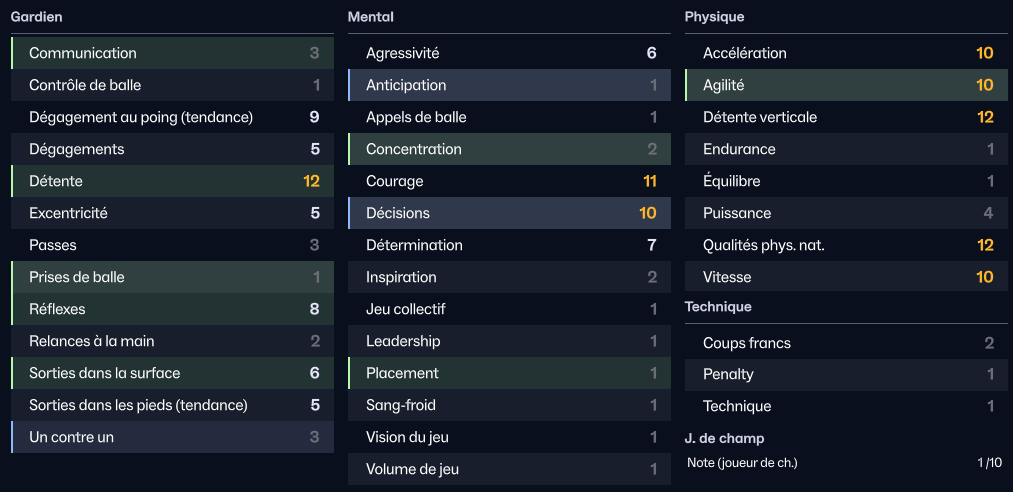Select the Réflexes attribute row

[x=172, y=309]
